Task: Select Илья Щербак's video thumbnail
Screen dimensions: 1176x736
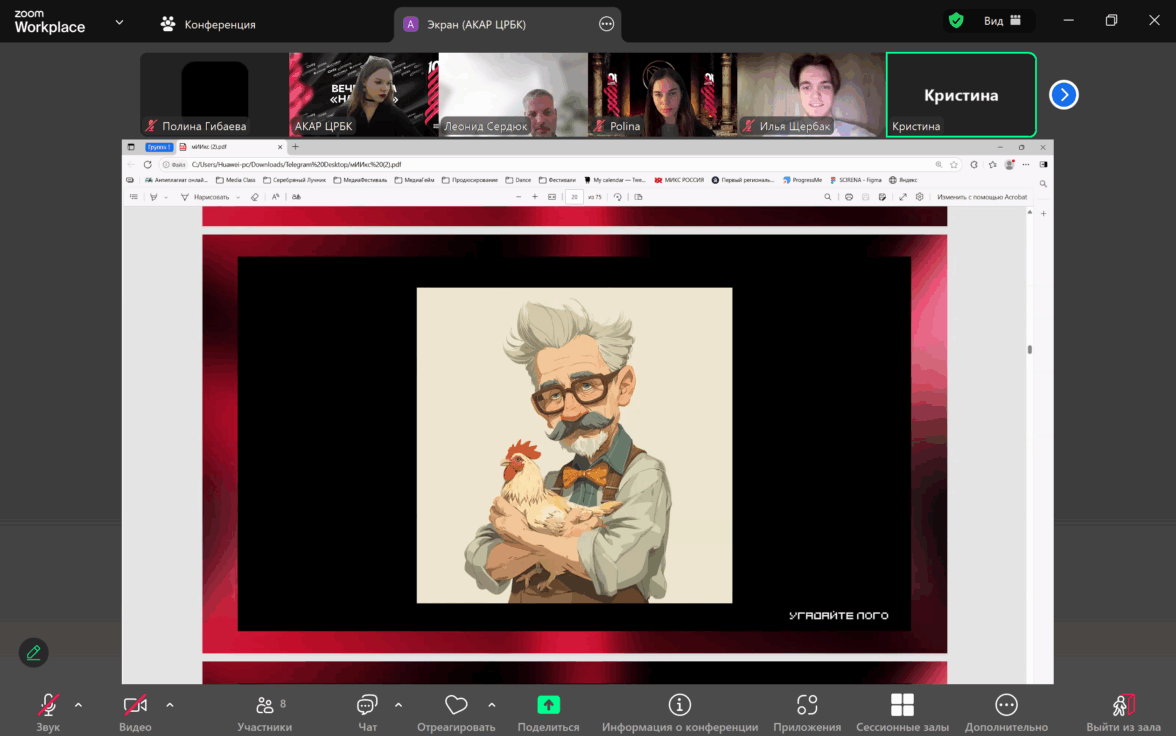Action: click(811, 94)
